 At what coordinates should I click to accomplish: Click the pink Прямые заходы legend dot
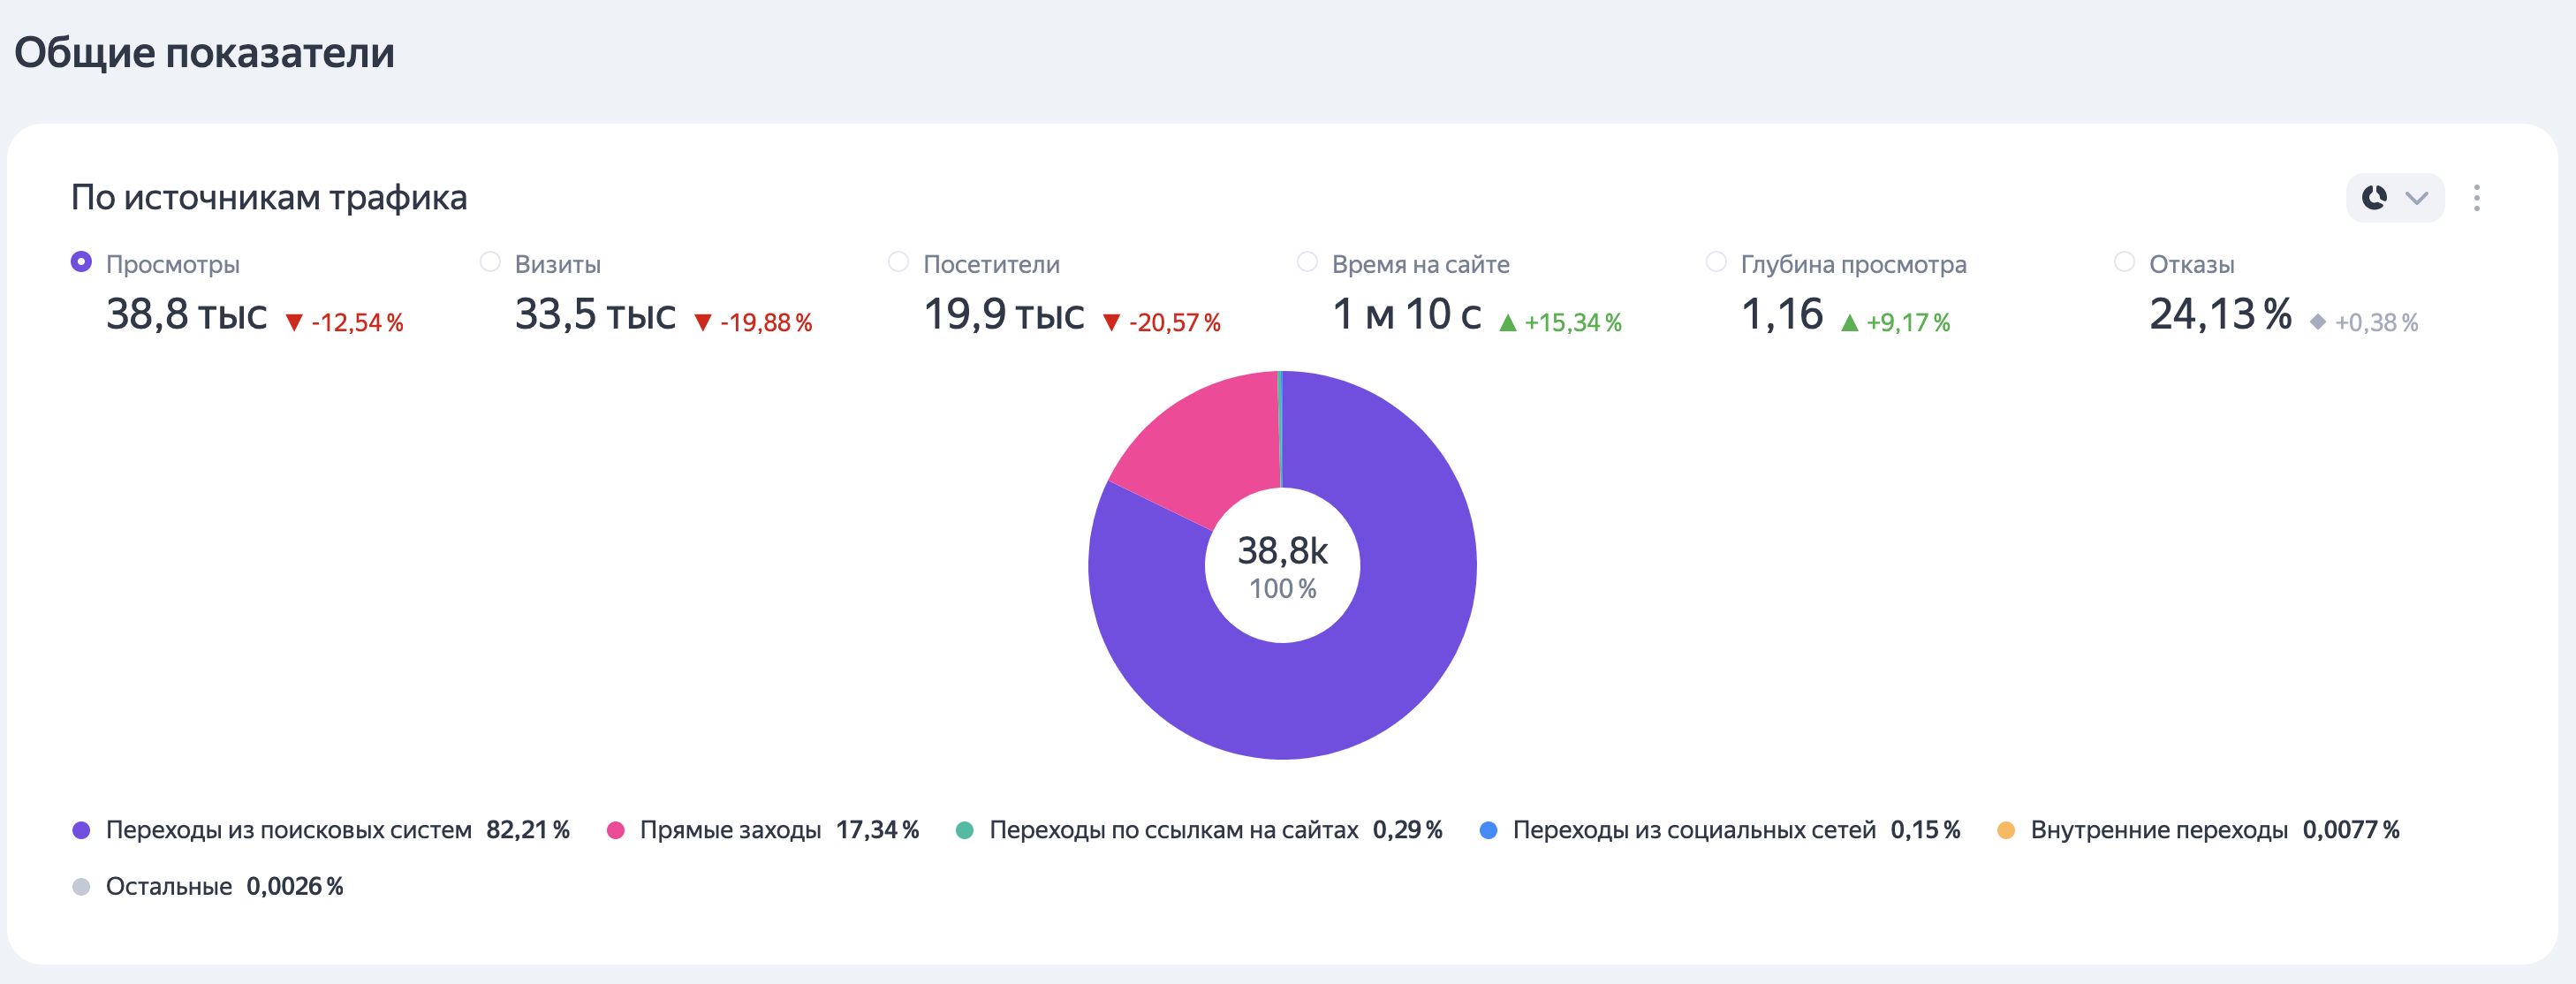tap(615, 830)
